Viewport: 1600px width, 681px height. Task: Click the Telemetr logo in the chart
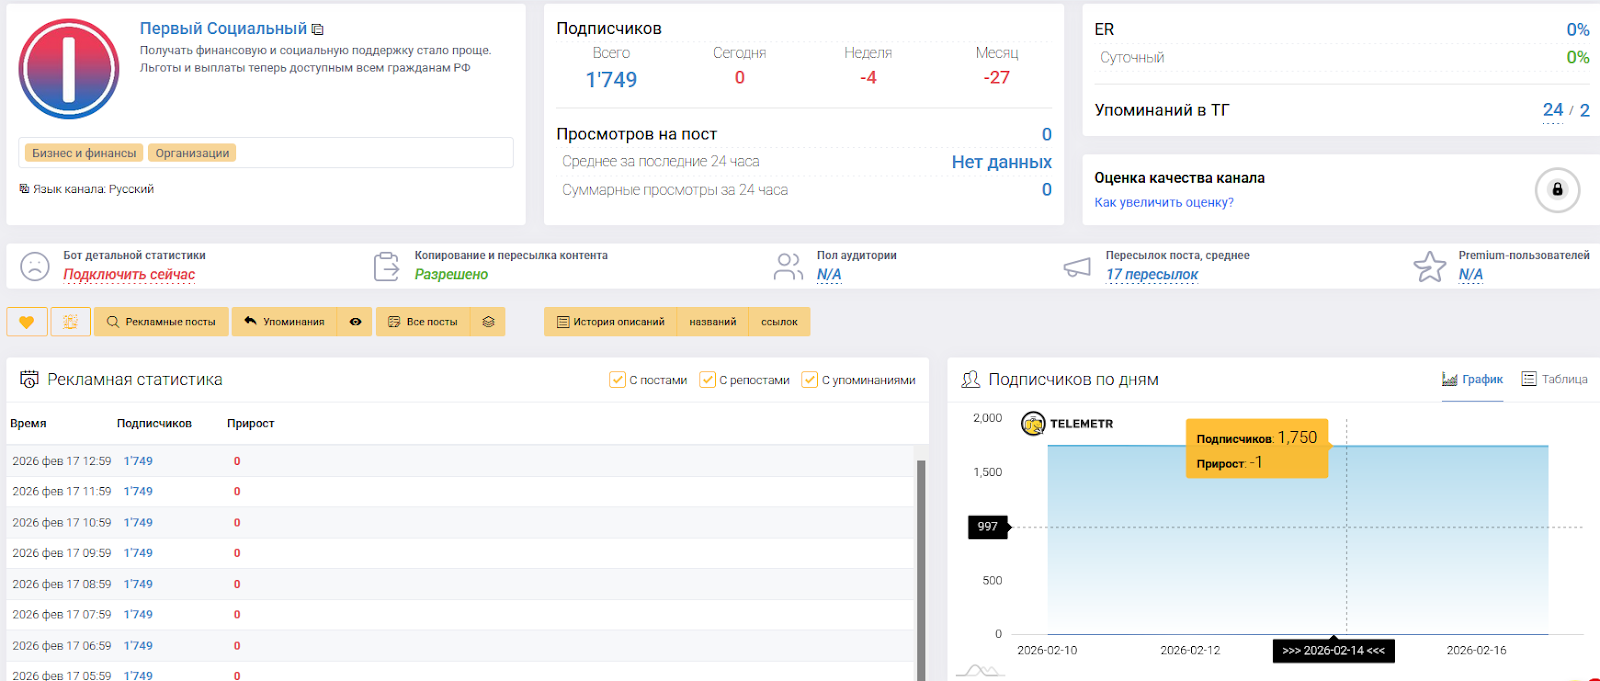point(1067,424)
